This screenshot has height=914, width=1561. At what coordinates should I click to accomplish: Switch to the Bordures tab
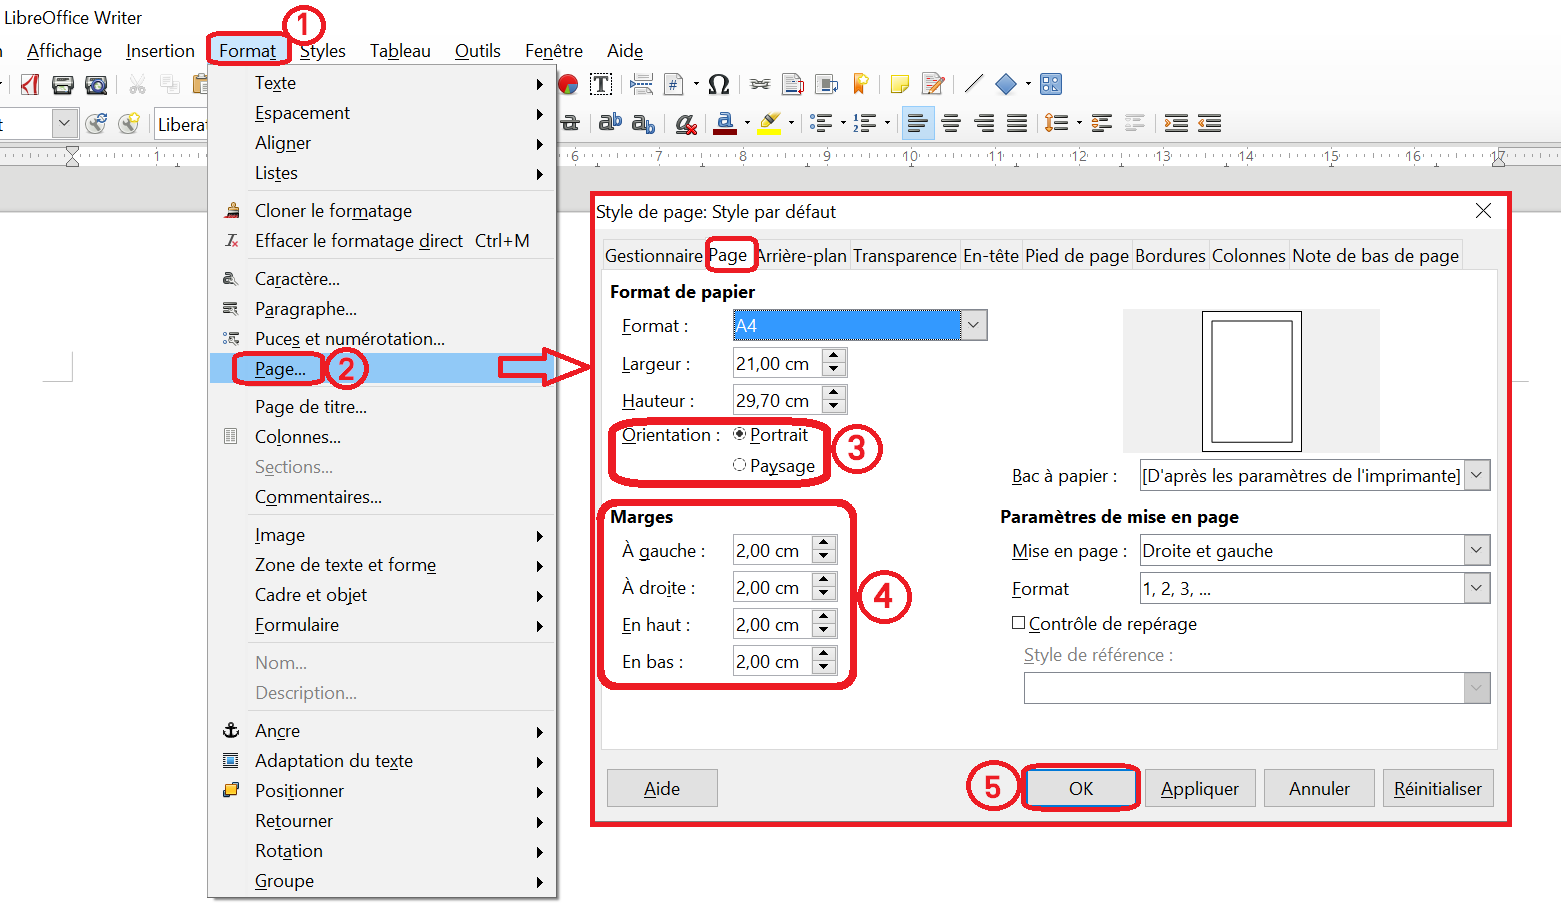pyautogui.click(x=1170, y=256)
